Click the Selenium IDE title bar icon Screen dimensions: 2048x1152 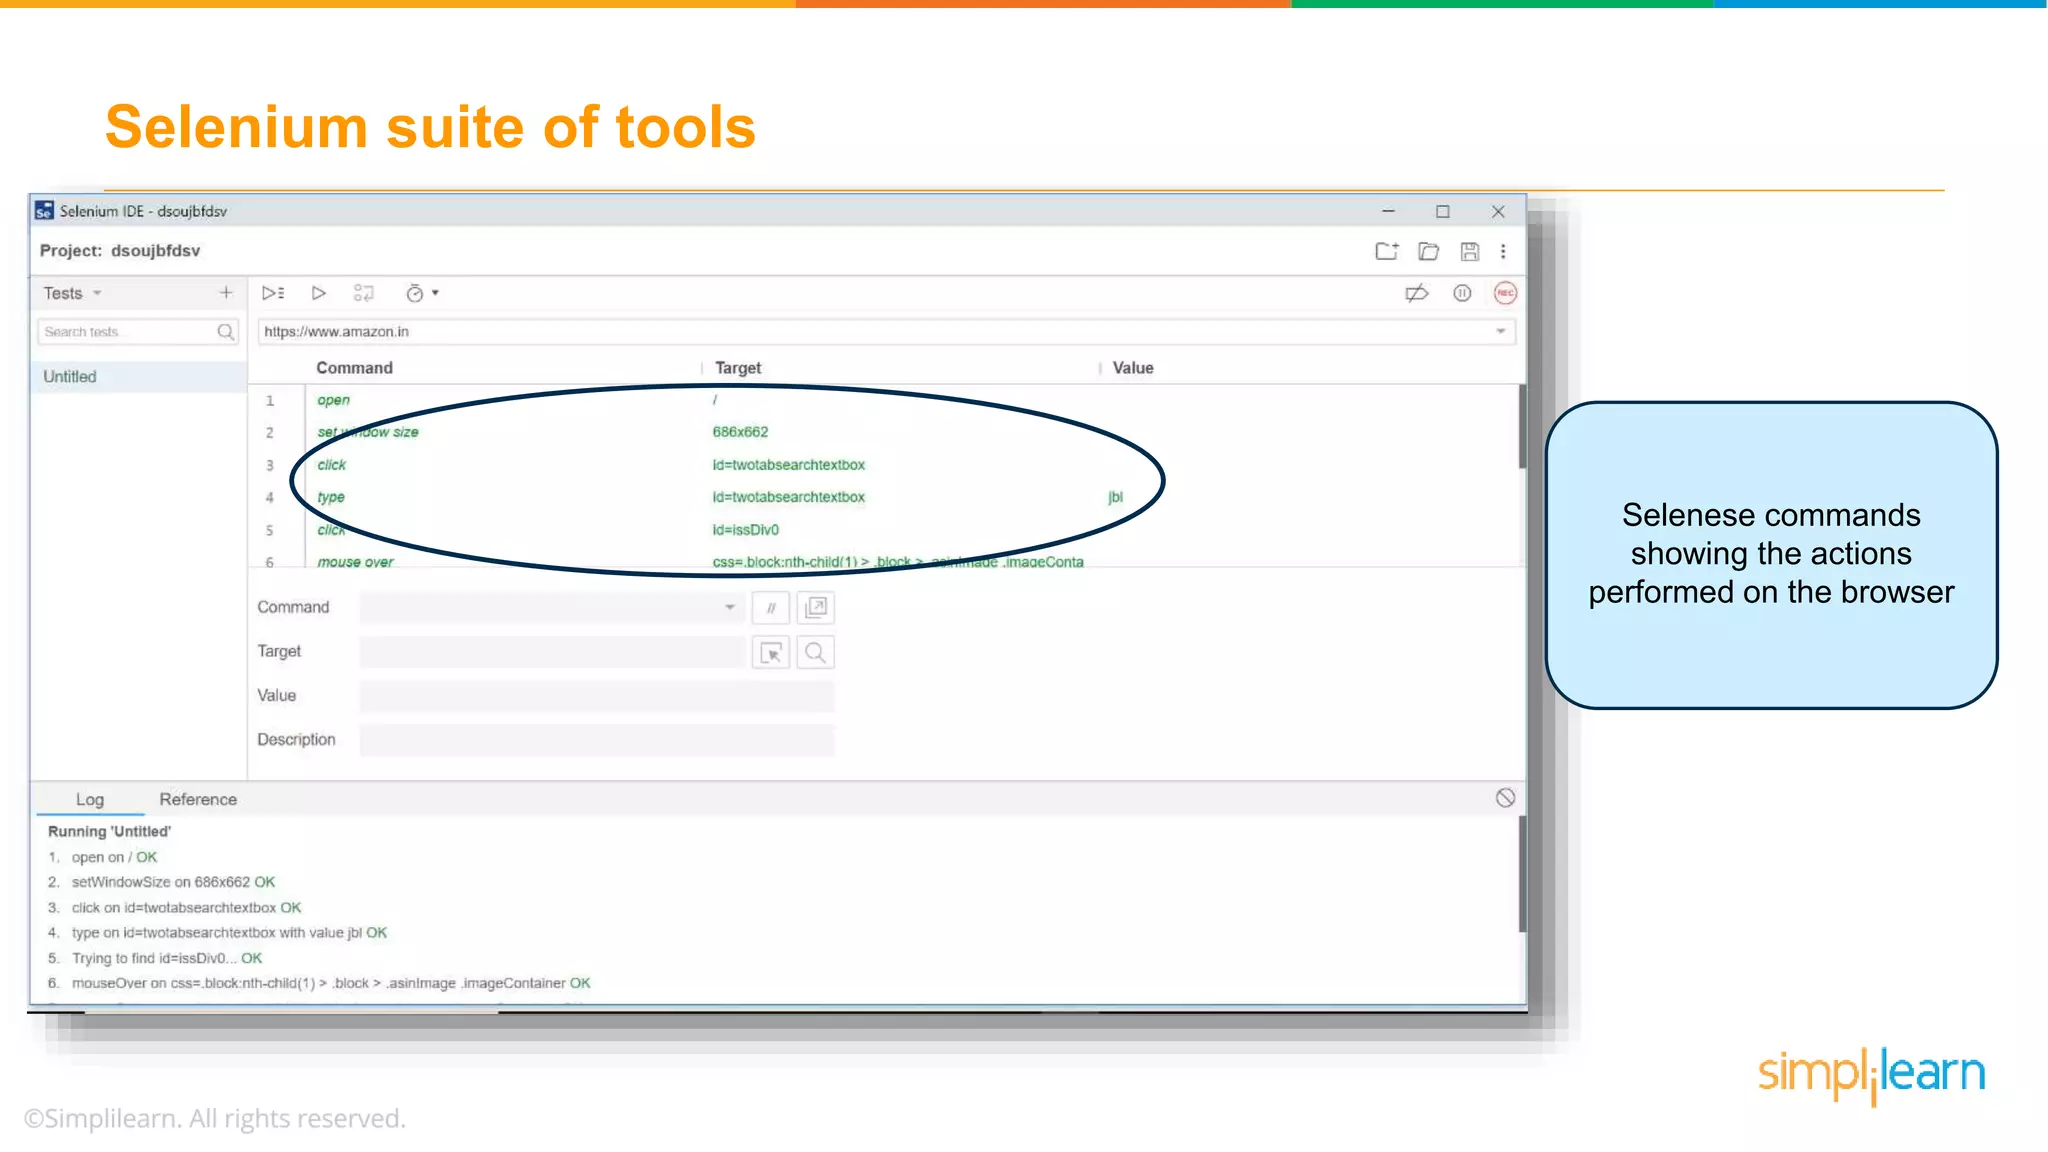pos(44,211)
